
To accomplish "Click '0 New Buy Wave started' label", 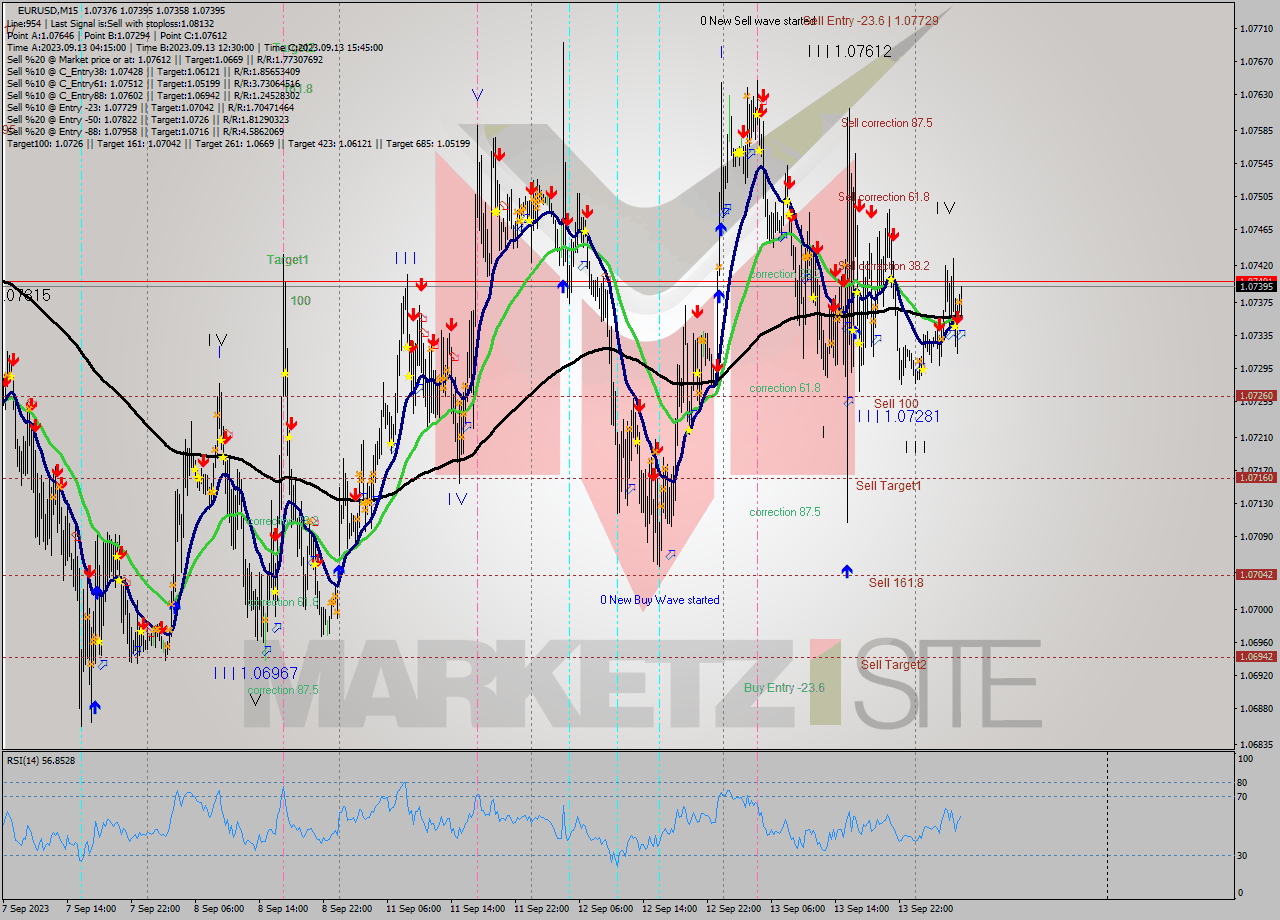I will point(660,600).
